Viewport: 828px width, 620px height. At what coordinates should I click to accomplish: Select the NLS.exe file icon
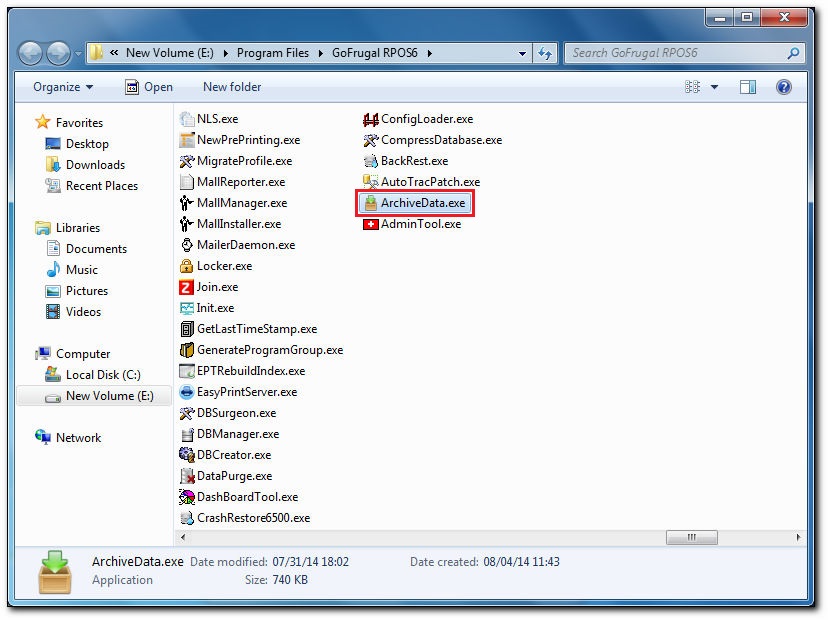187,119
